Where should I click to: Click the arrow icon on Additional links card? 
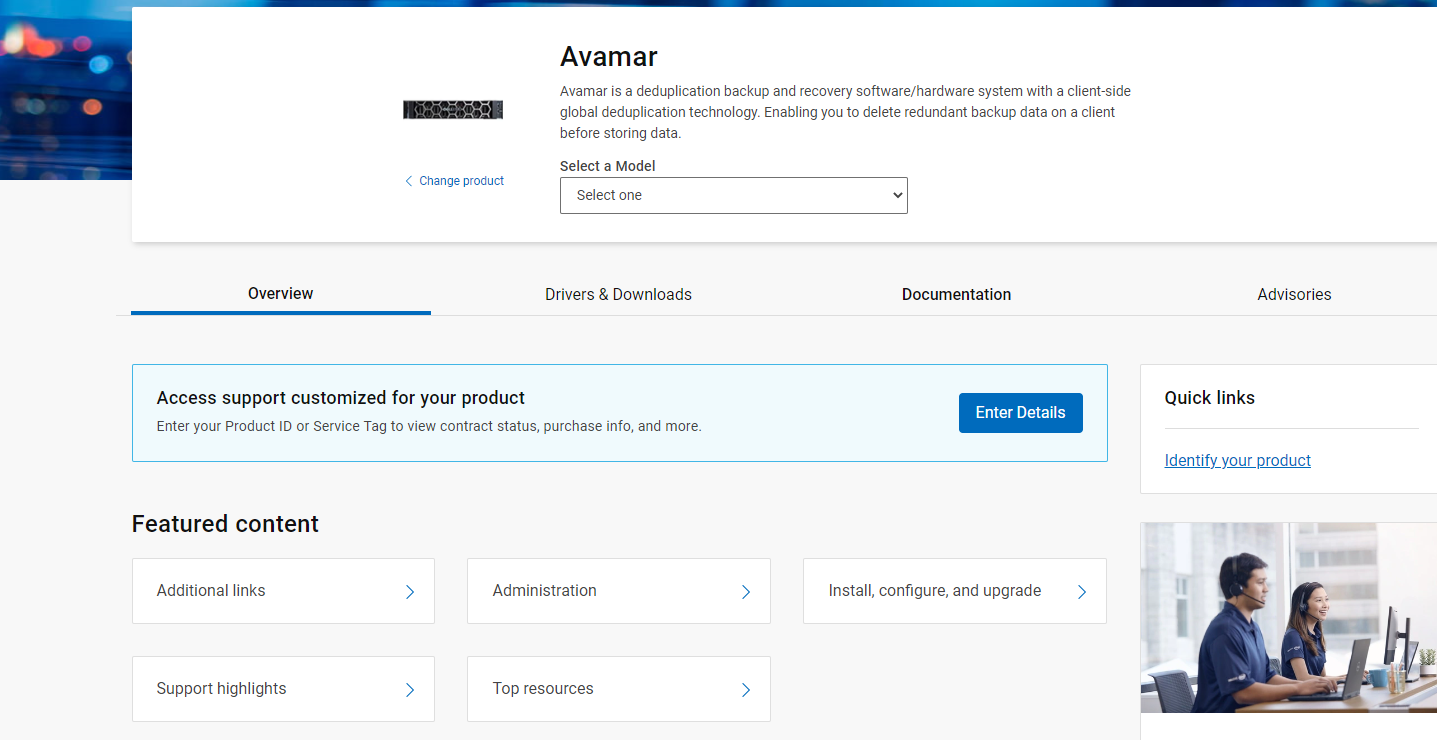point(409,591)
